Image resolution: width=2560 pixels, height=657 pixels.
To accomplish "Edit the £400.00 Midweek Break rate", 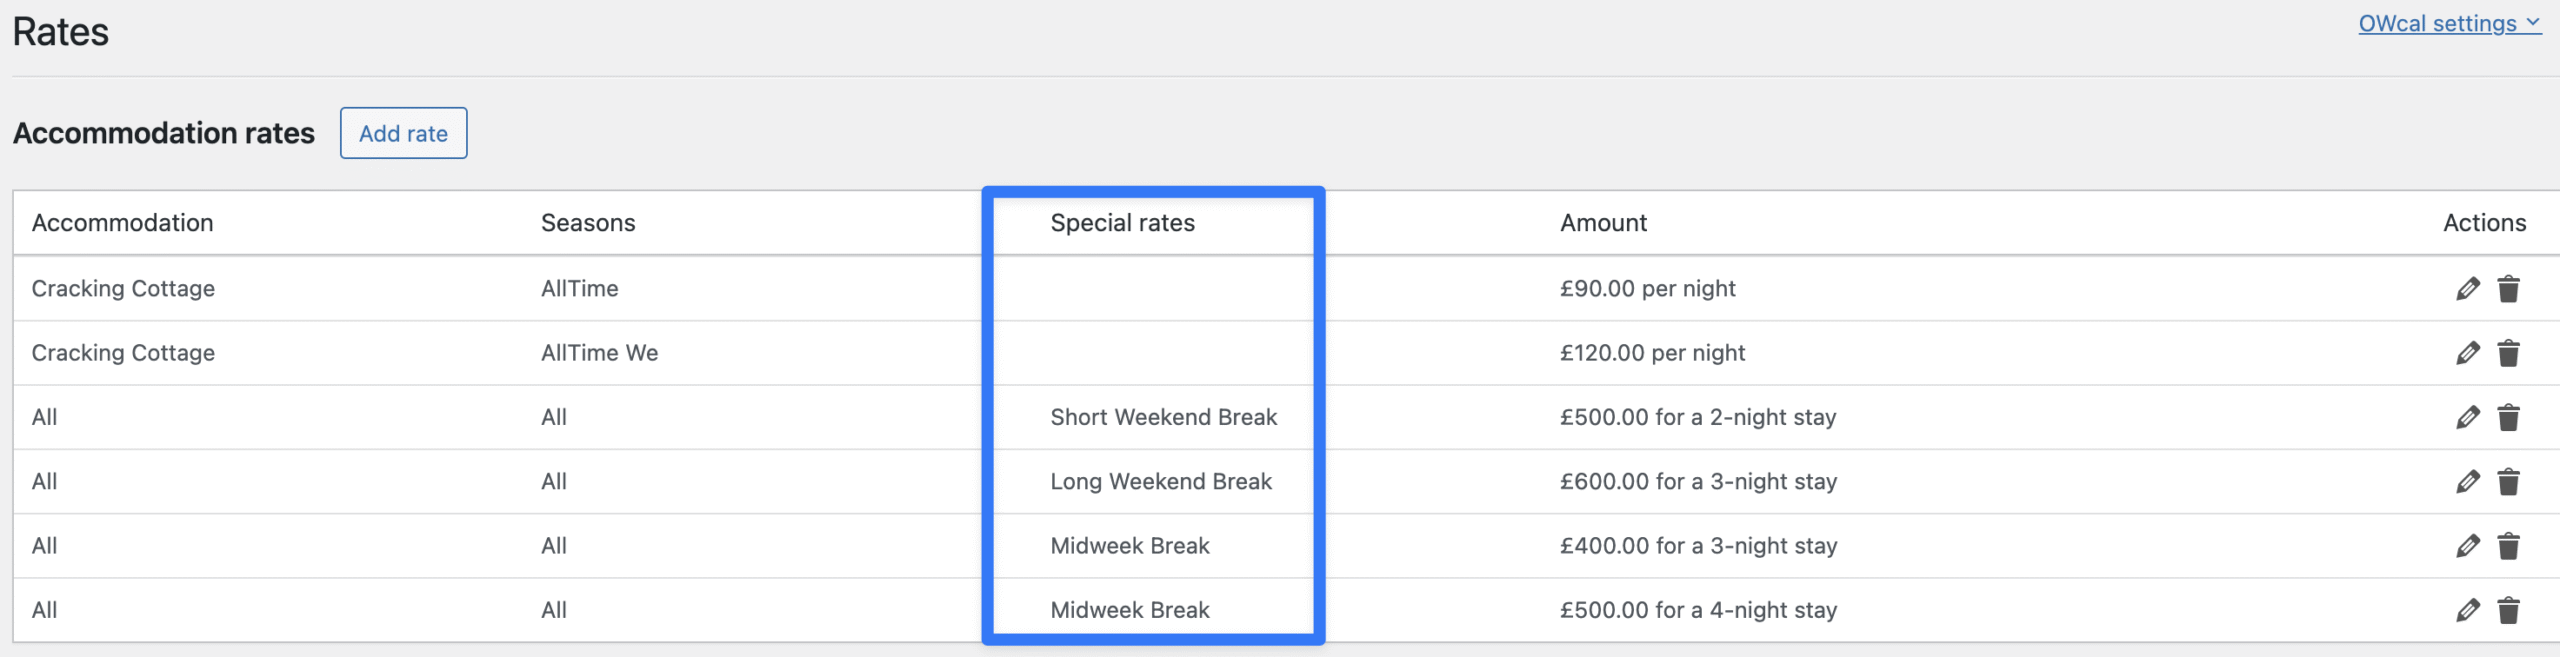I will click(2467, 546).
